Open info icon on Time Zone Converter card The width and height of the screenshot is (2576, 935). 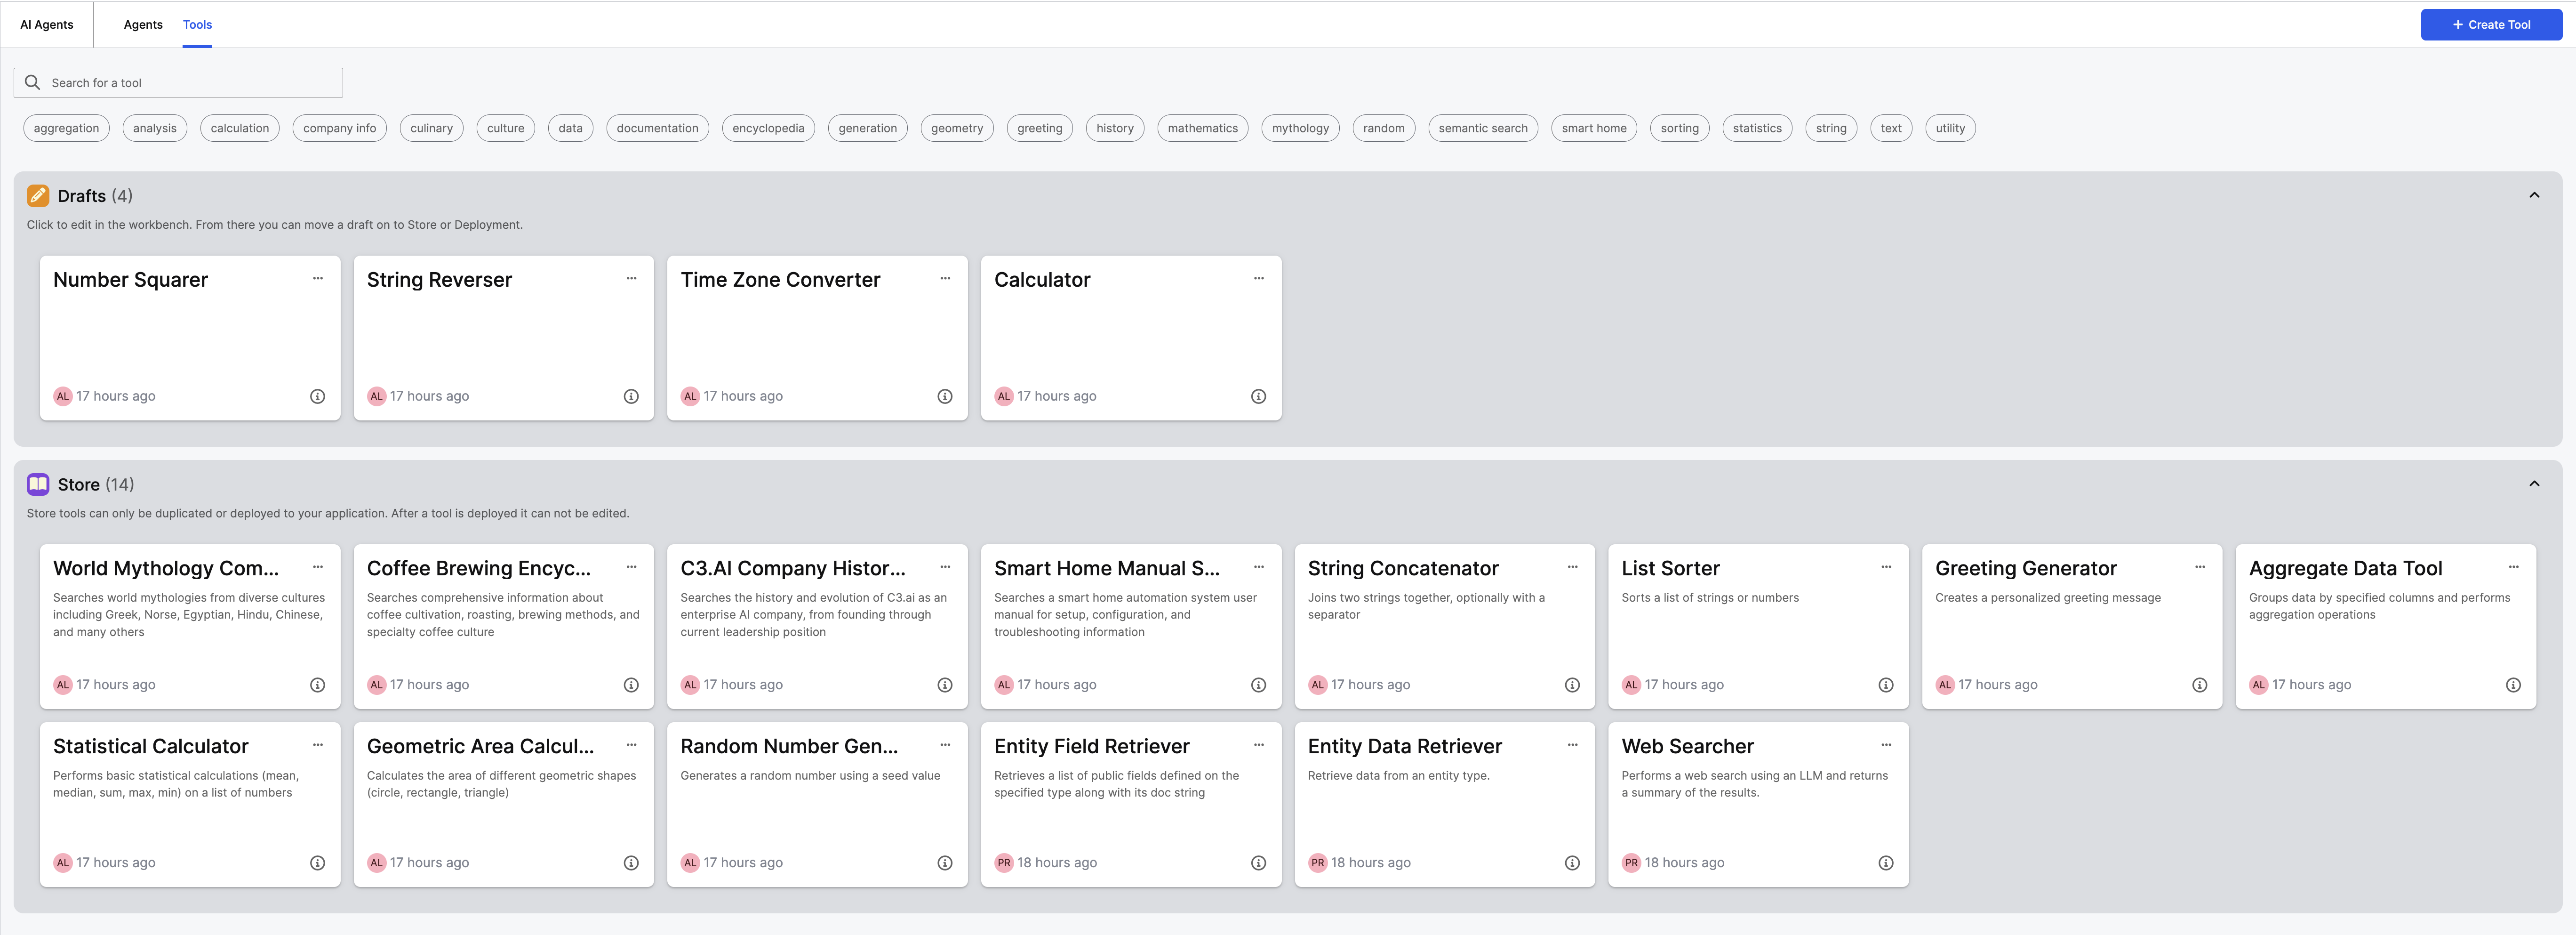click(945, 396)
